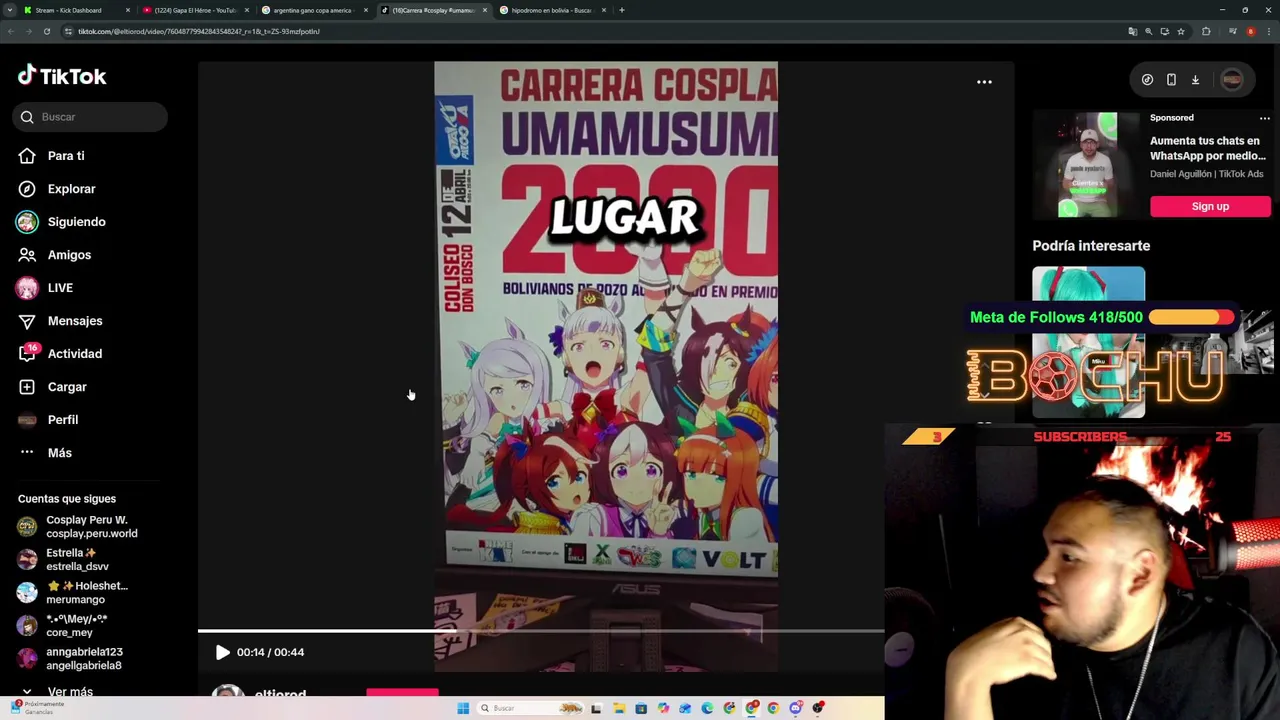The width and height of the screenshot is (1280, 720).
Task: Open the Chrome profile avatar
Action: tap(1250, 31)
